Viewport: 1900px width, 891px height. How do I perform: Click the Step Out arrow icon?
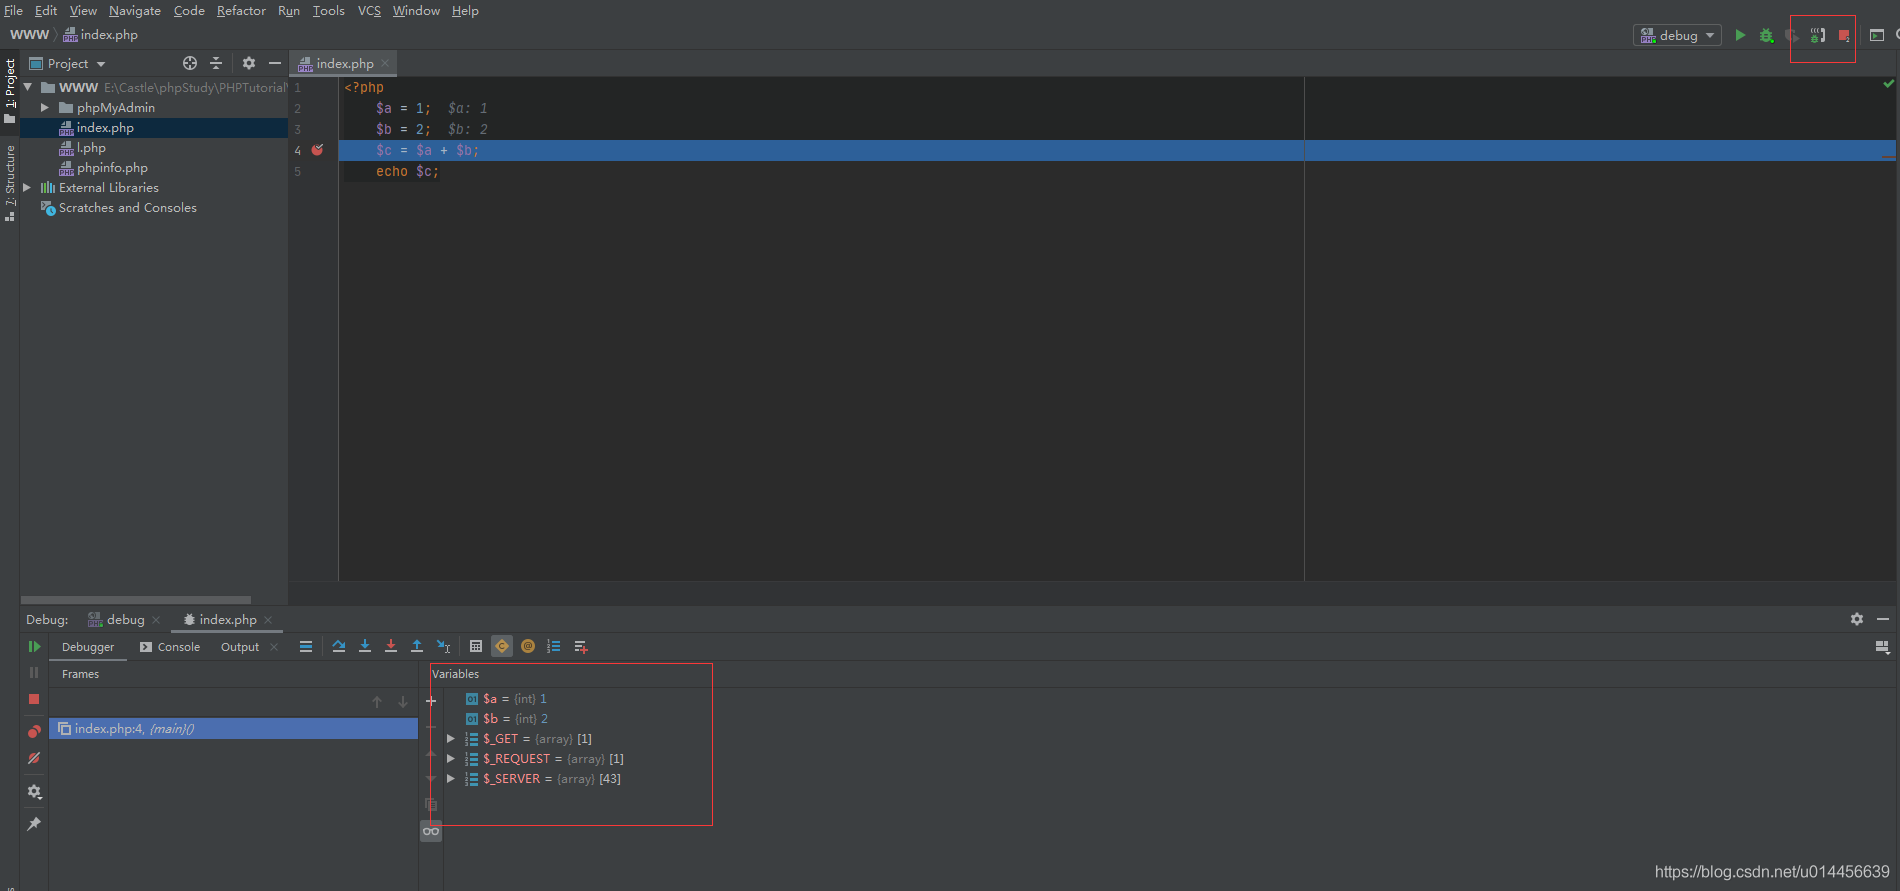coord(417,647)
